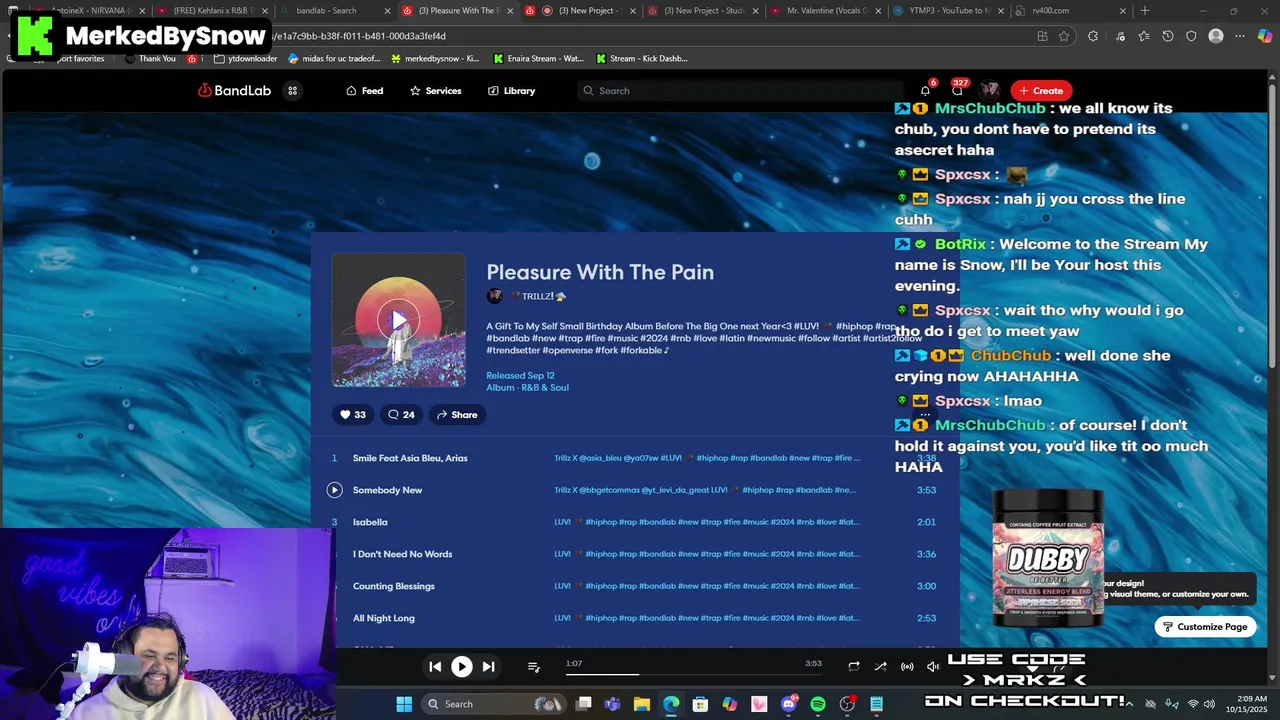Image resolution: width=1280 pixels, height=720 pixels.
Task: Switch to the AntoineX - NIRVANA tab
Action: 90,11
